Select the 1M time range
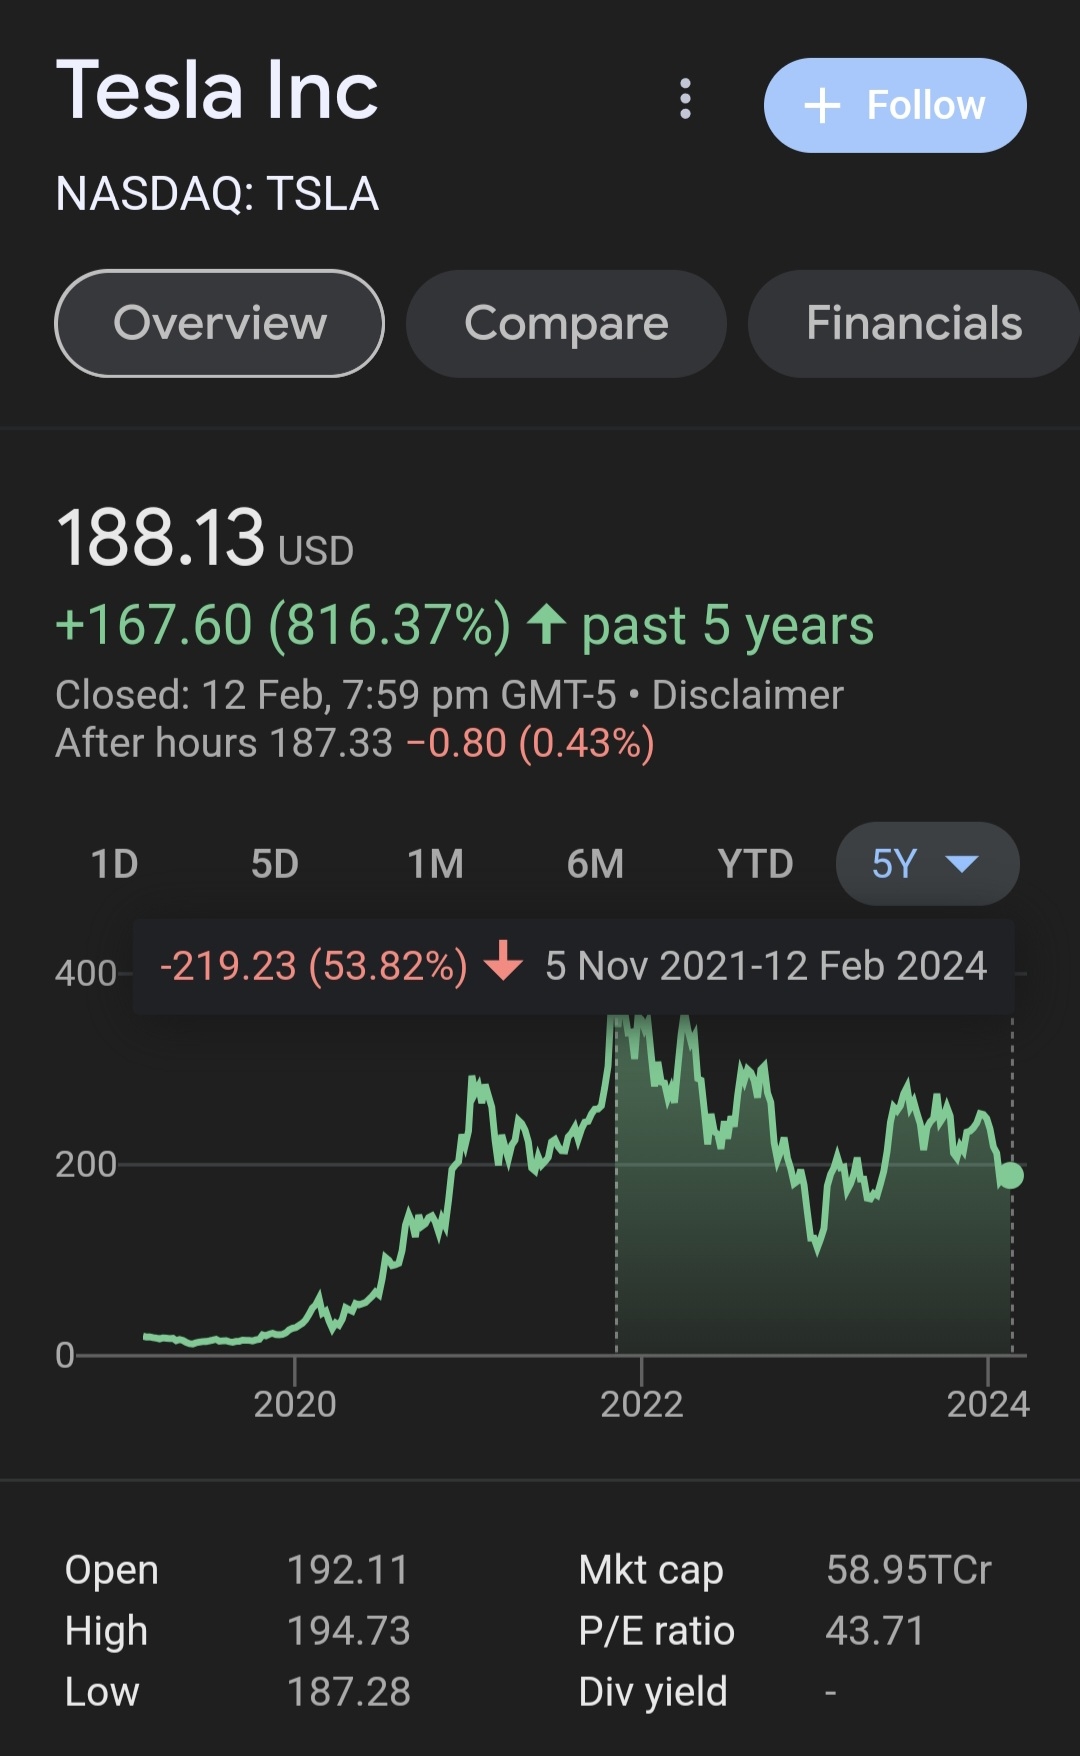Viewport: 1080px width, 1756px height. [435, 864]
